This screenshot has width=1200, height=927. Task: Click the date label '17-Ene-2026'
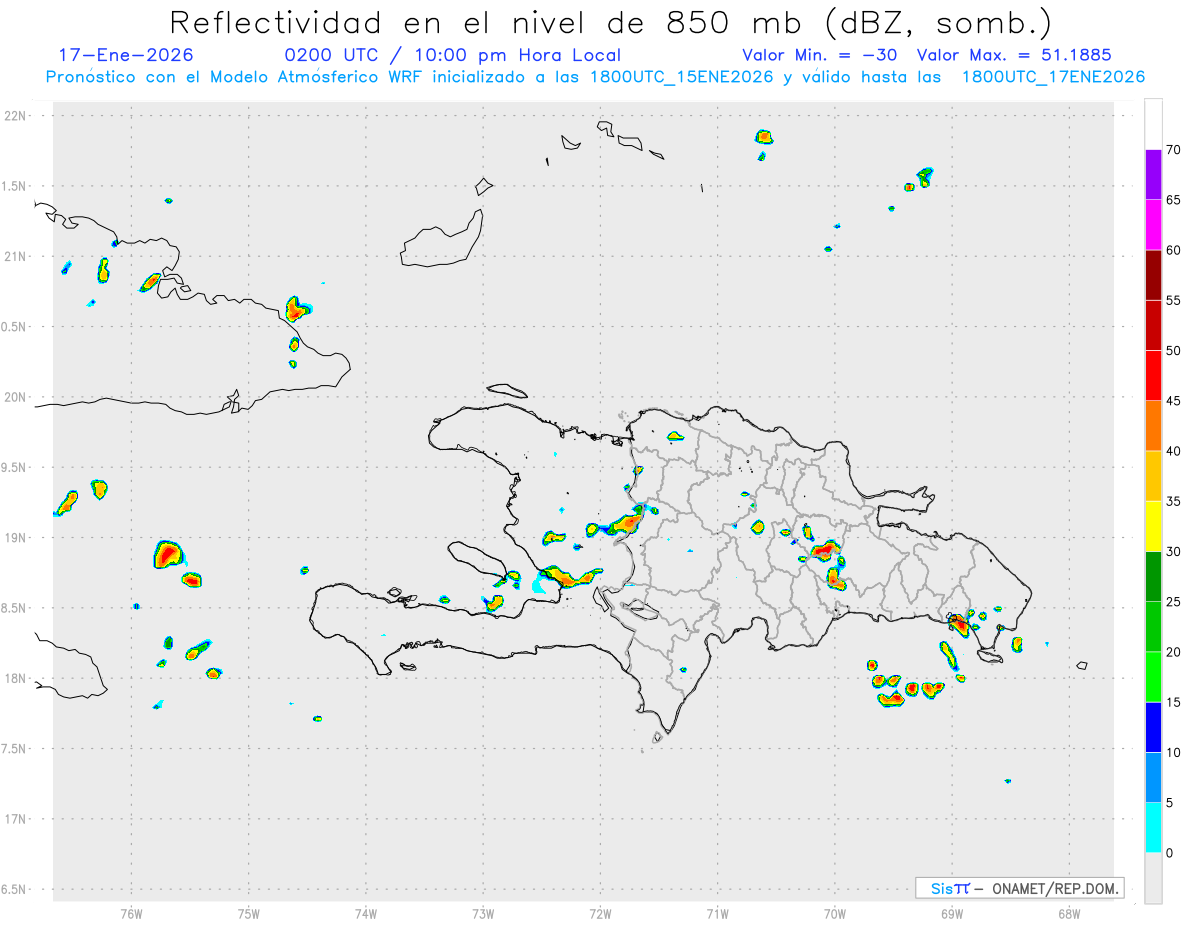[126, 56]
